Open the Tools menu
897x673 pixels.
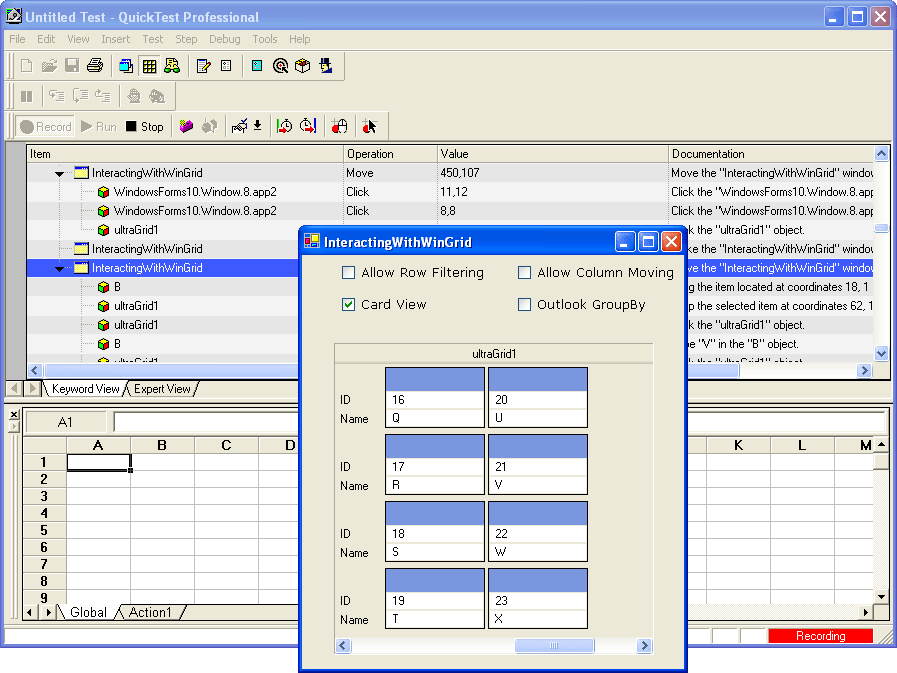265,39
